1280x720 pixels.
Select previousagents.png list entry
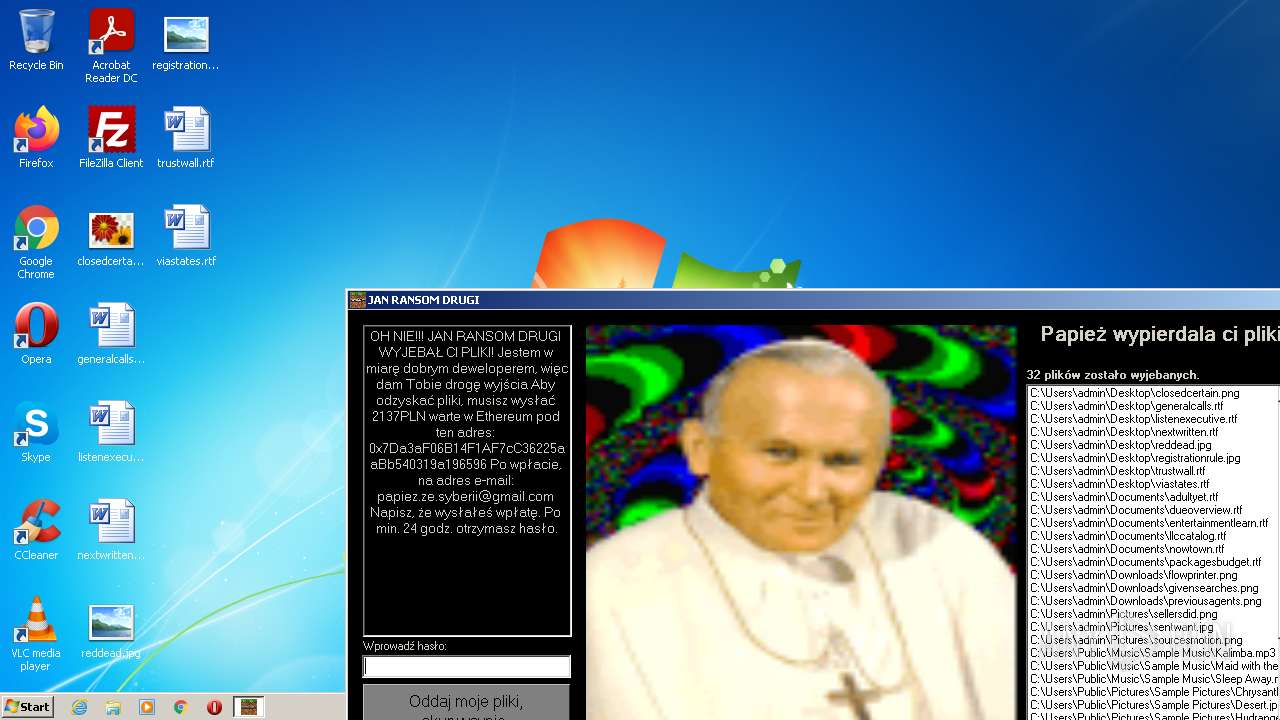(1145, 601)
